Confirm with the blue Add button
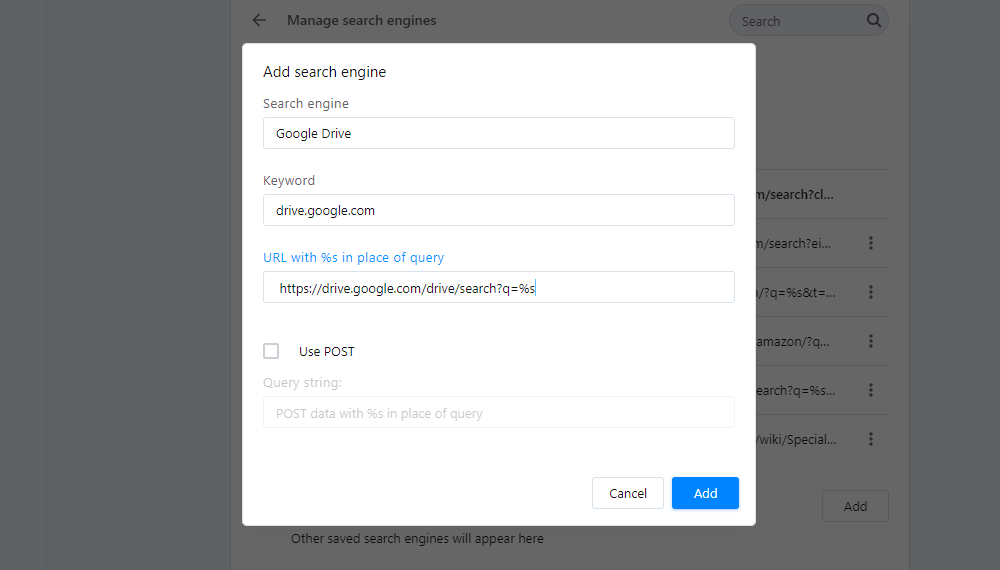The height and width of the screenshot is (570, 1000). (x=705, y=493)
